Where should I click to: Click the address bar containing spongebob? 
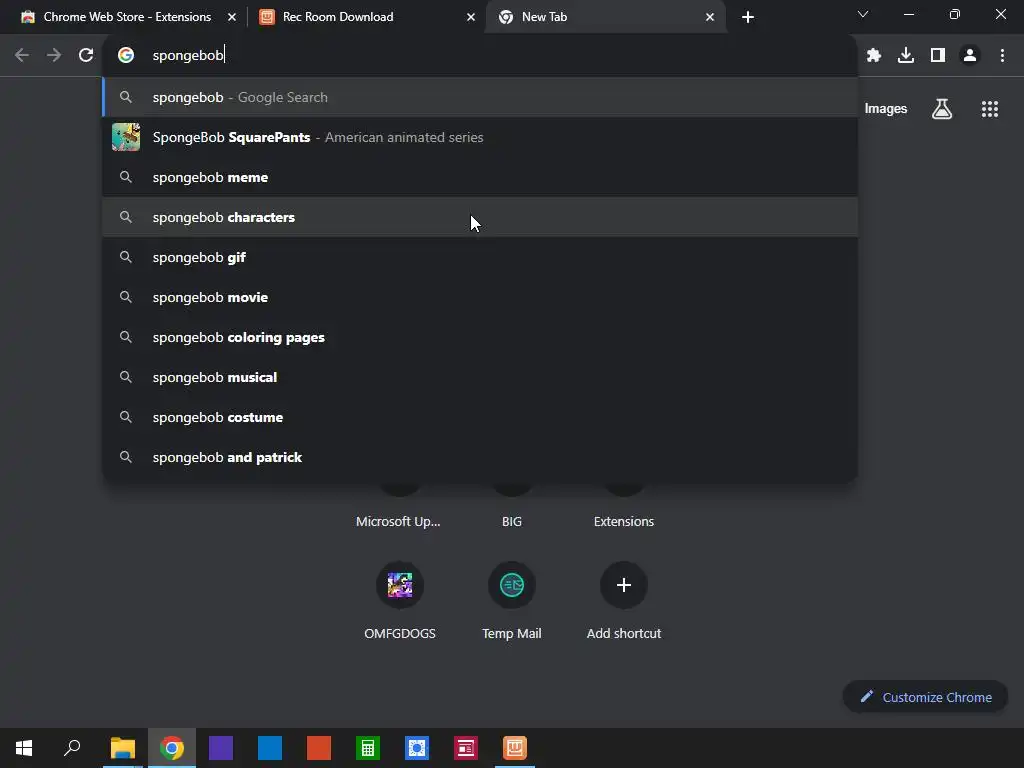click(x=480, y=56)
